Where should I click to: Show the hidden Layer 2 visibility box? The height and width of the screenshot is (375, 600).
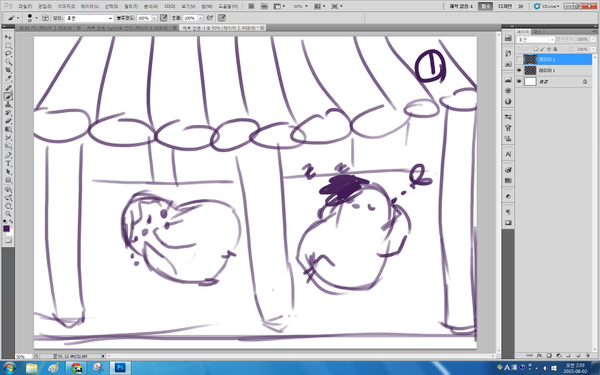(519, 59)
